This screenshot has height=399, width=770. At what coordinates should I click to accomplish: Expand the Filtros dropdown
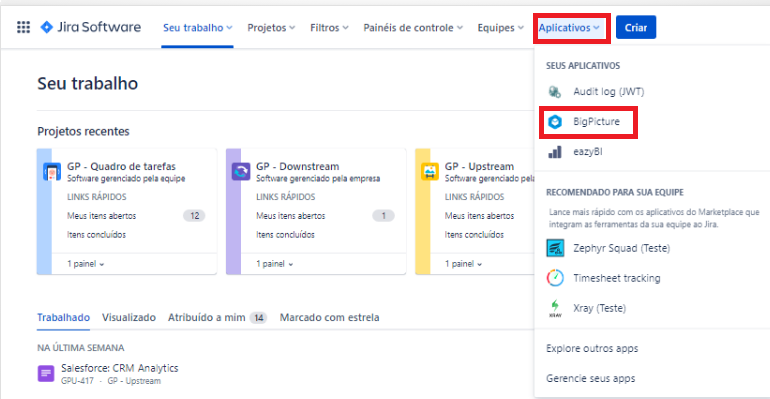pos(329,27)
